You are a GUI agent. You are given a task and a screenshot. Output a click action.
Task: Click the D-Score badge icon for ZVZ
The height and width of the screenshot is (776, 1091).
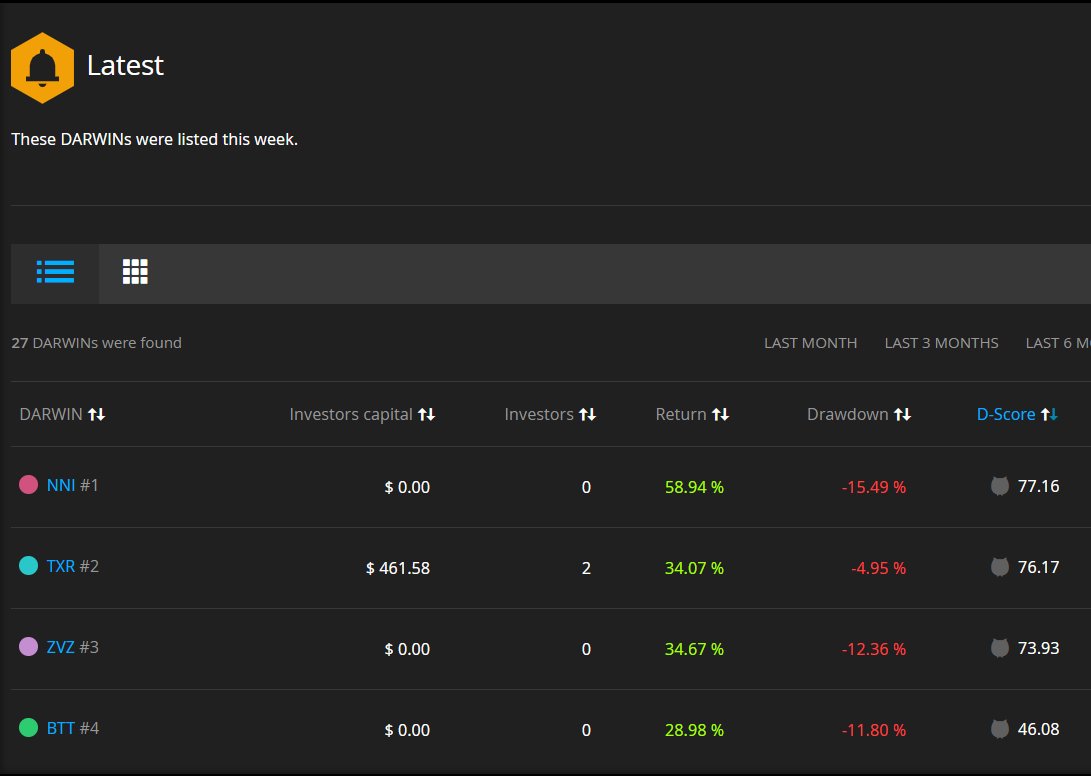pos(1000,648)
